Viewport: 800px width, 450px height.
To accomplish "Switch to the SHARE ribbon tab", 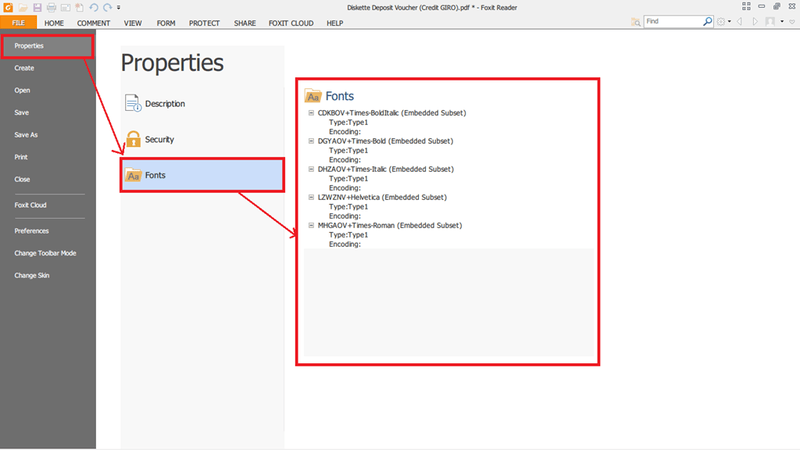I will (245, 23).
